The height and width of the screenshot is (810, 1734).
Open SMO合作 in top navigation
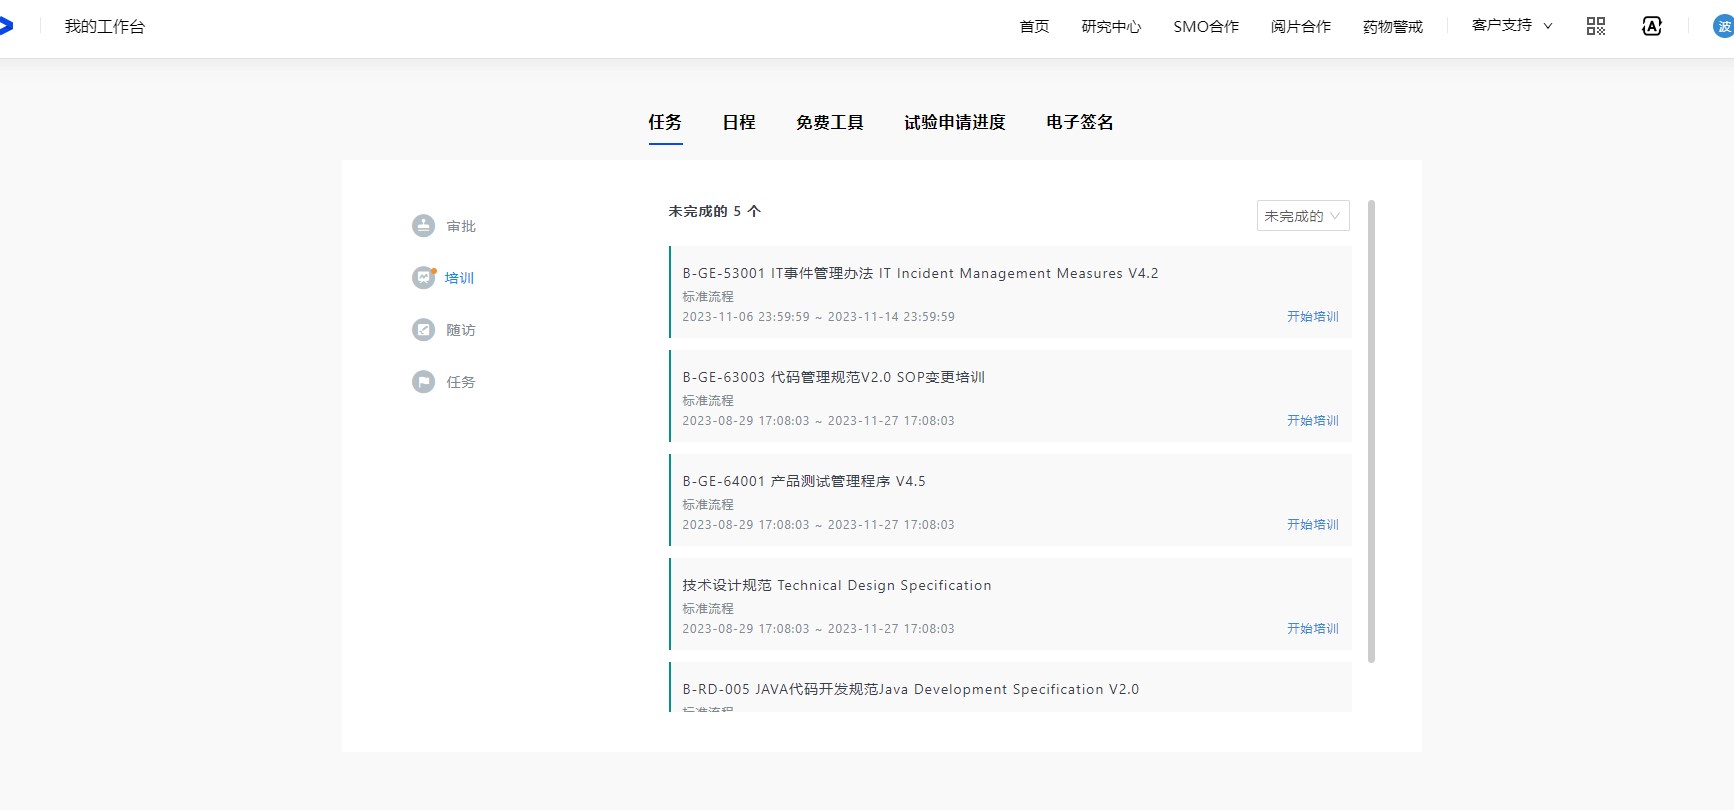click(x=1206, y=27)
